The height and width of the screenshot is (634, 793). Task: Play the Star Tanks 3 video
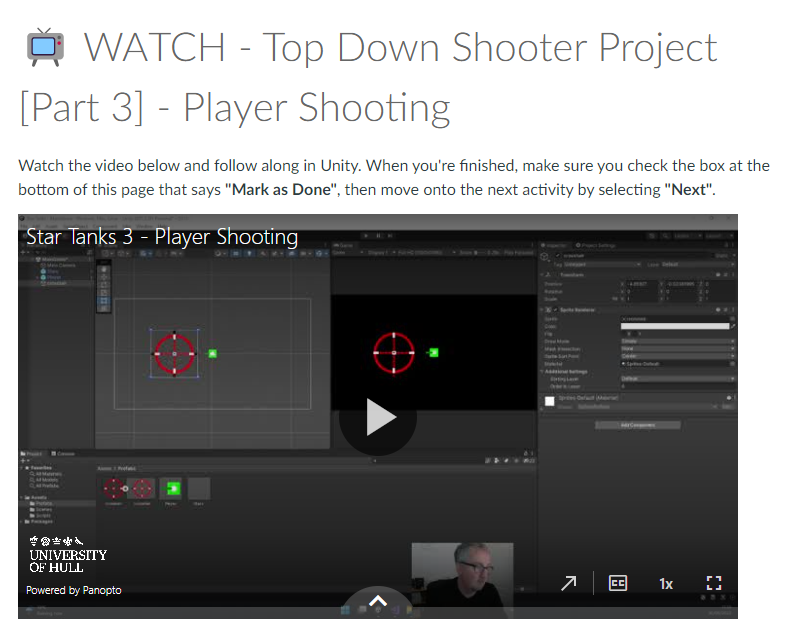coord(378,416)
